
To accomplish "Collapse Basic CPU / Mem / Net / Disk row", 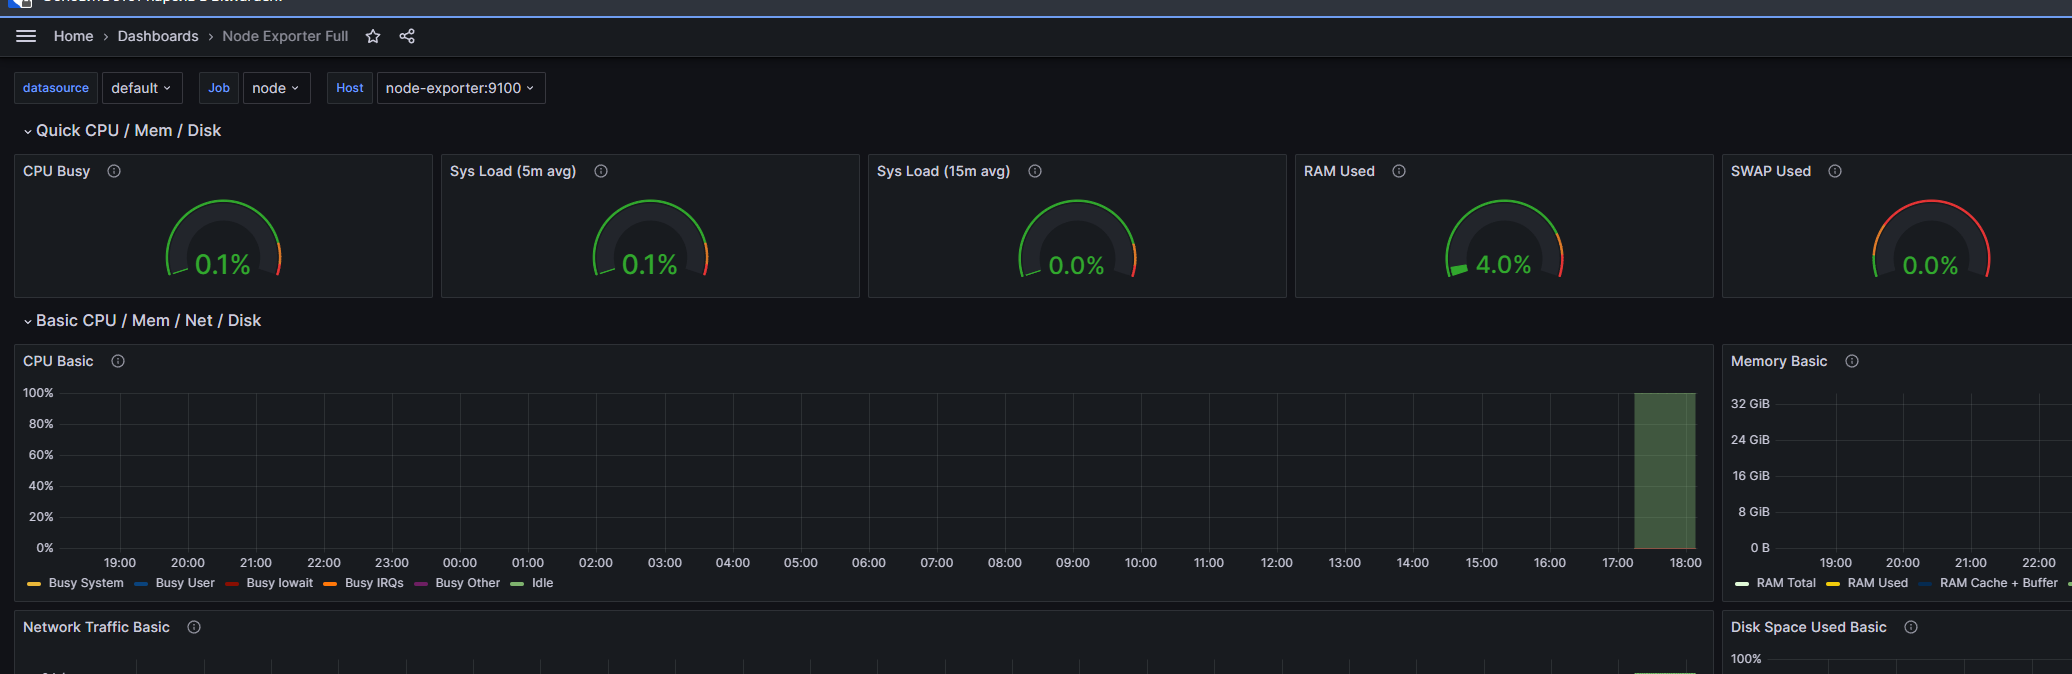I will [x=148, y=321].
